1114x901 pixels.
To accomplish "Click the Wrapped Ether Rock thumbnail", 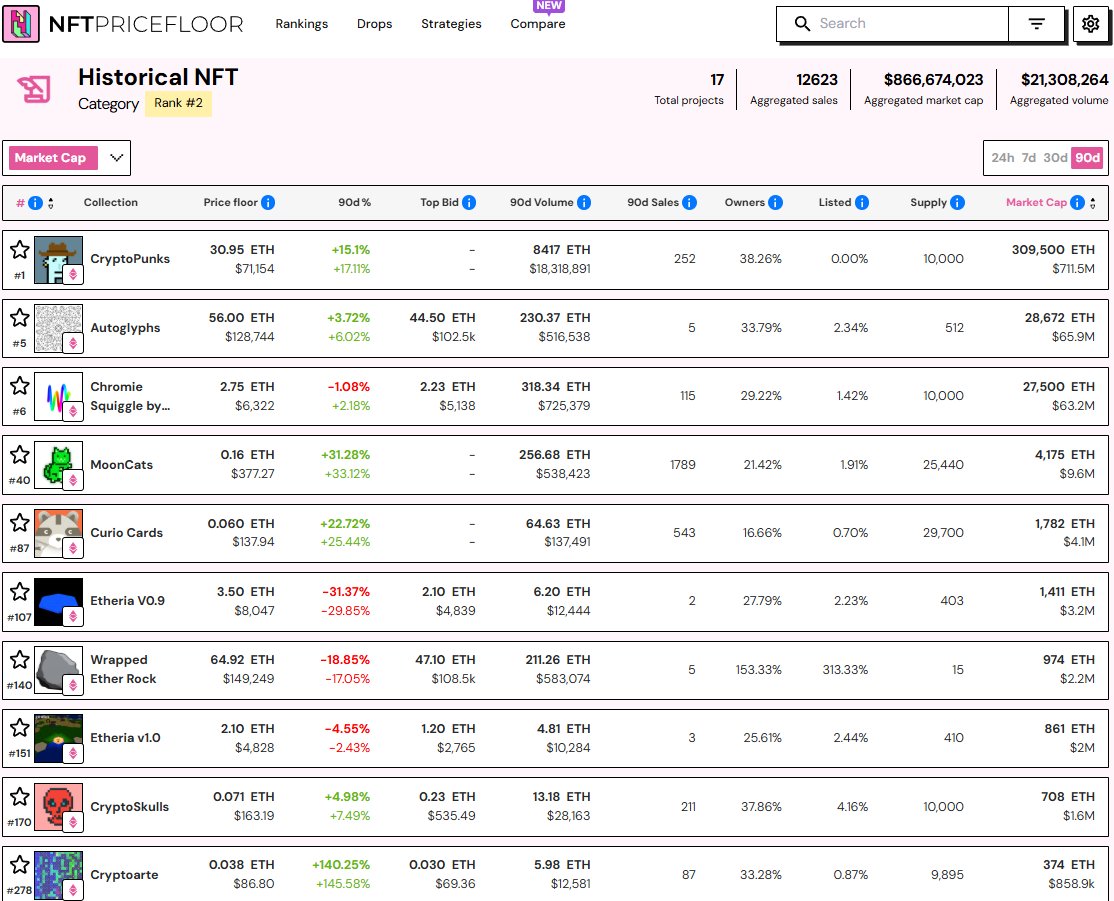I will pos(58,670).
